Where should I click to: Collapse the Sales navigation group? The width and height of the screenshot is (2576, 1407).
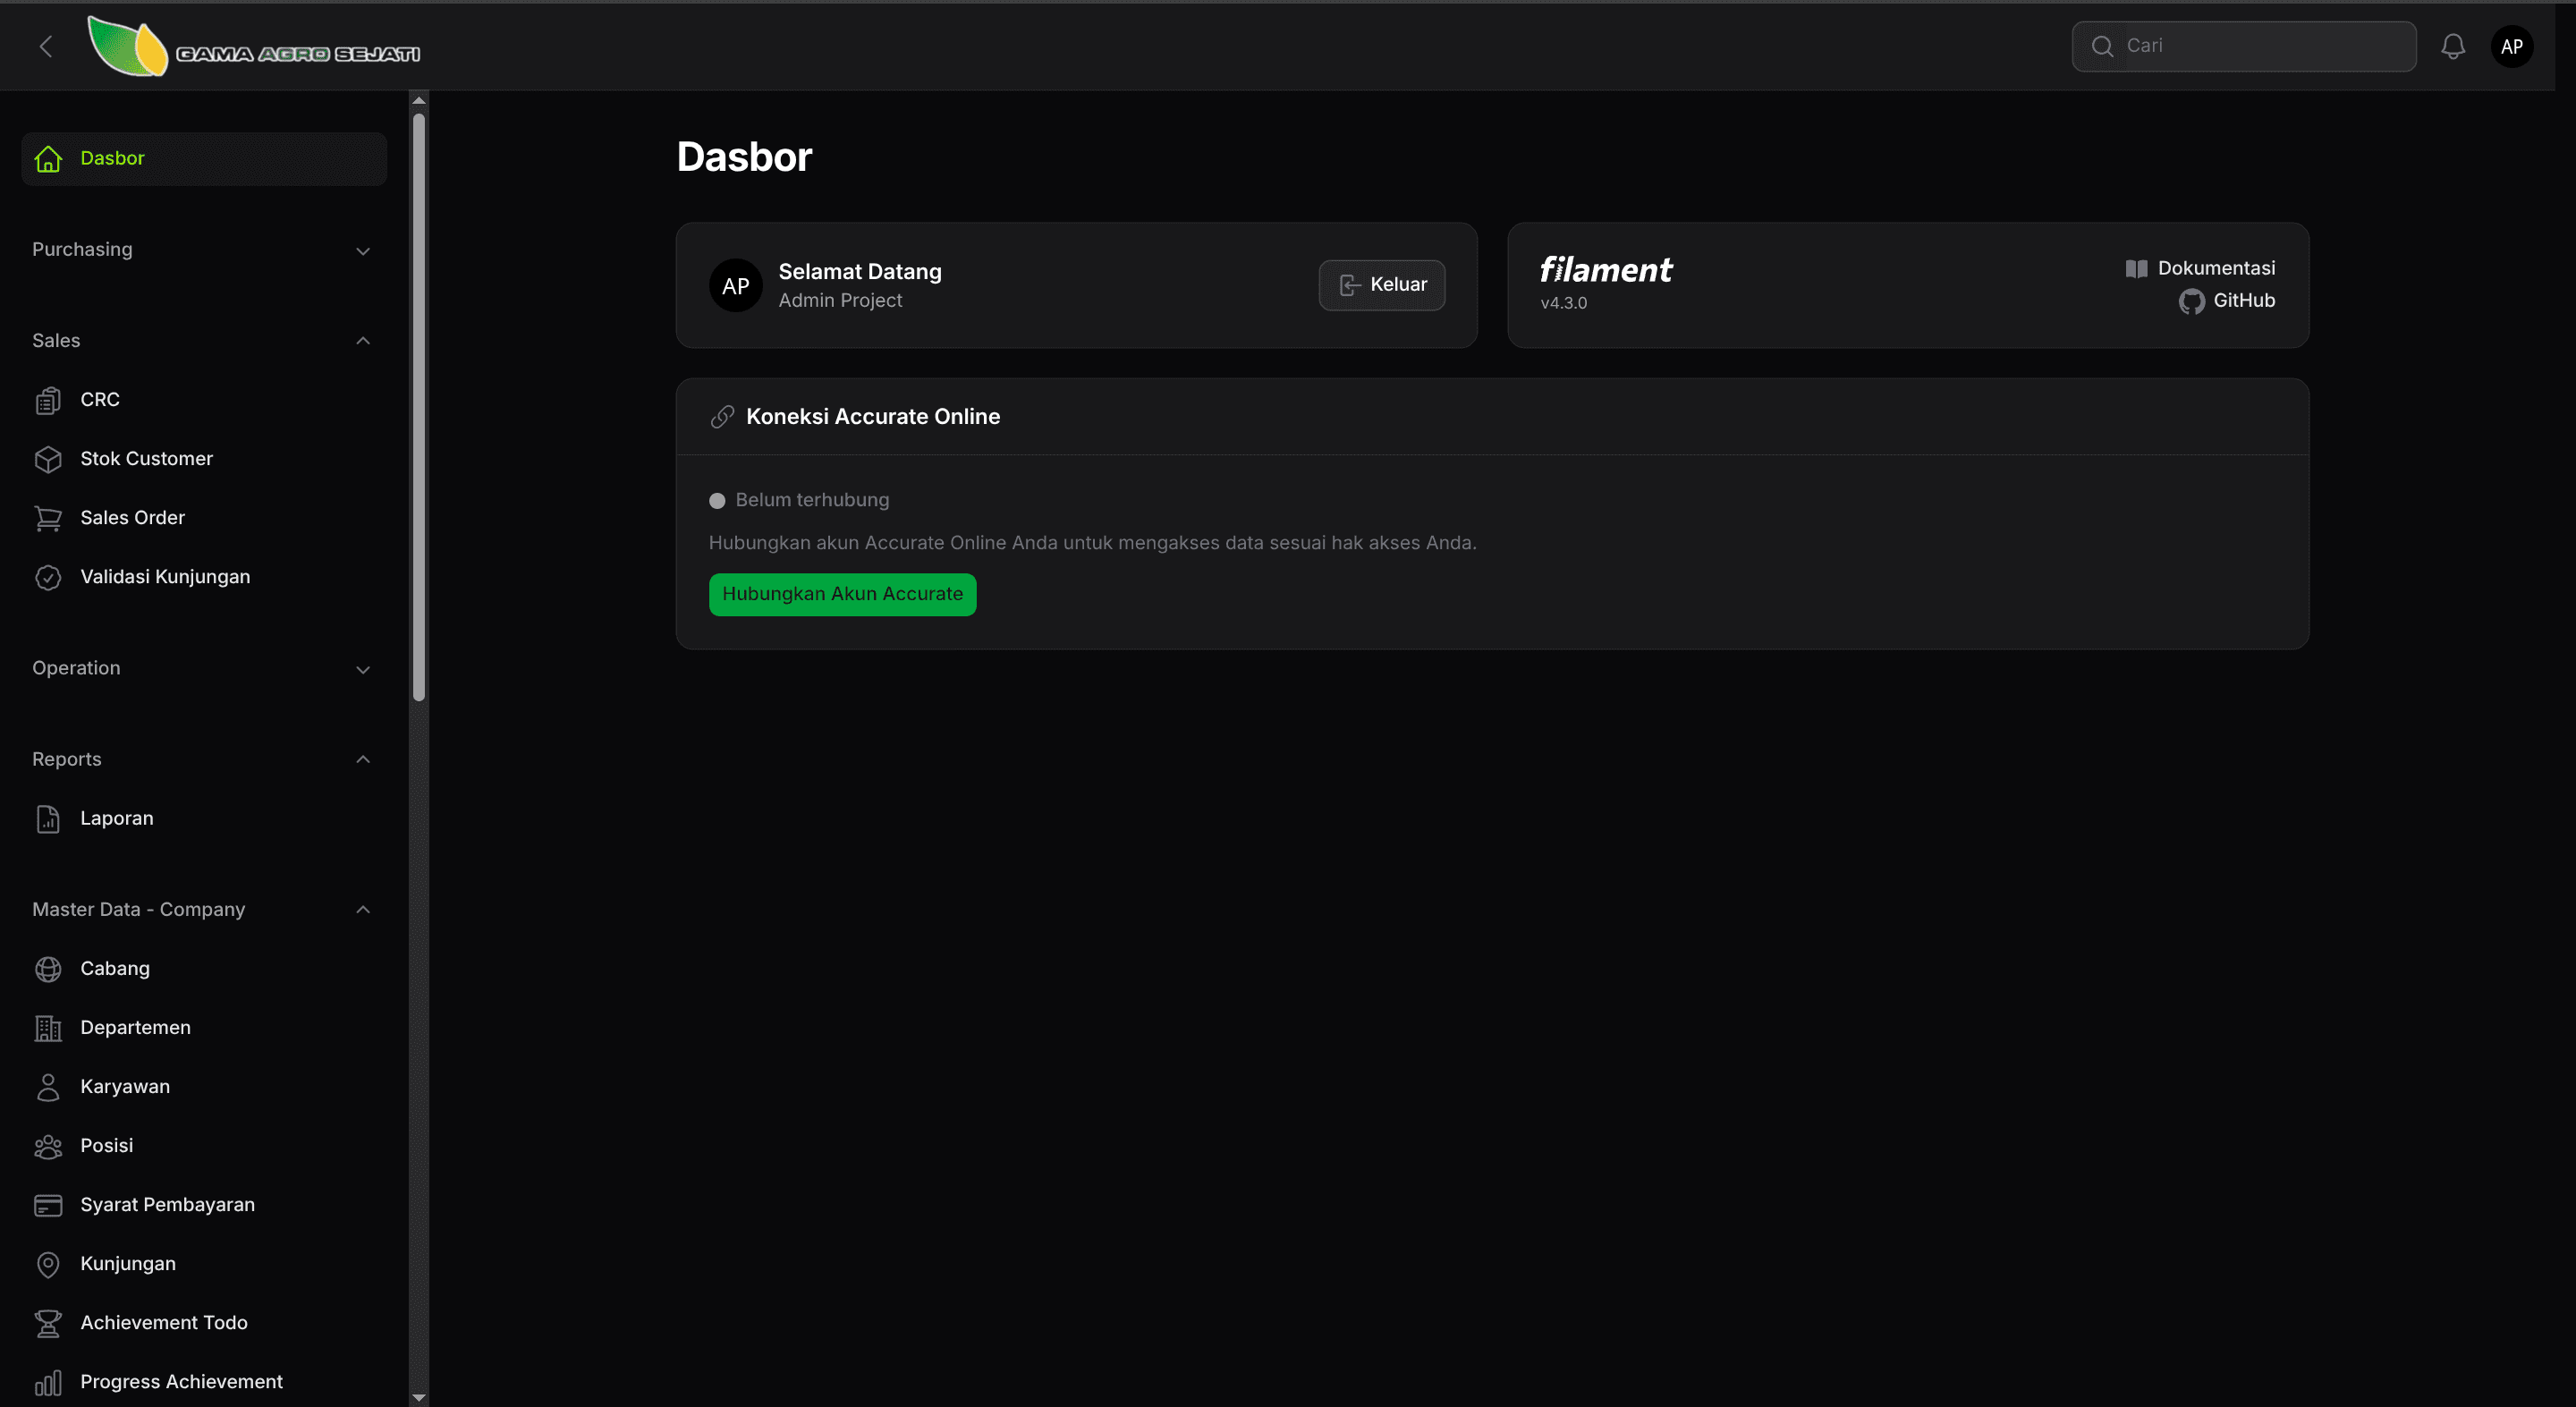pyautogui.click(x=362, y=341)
